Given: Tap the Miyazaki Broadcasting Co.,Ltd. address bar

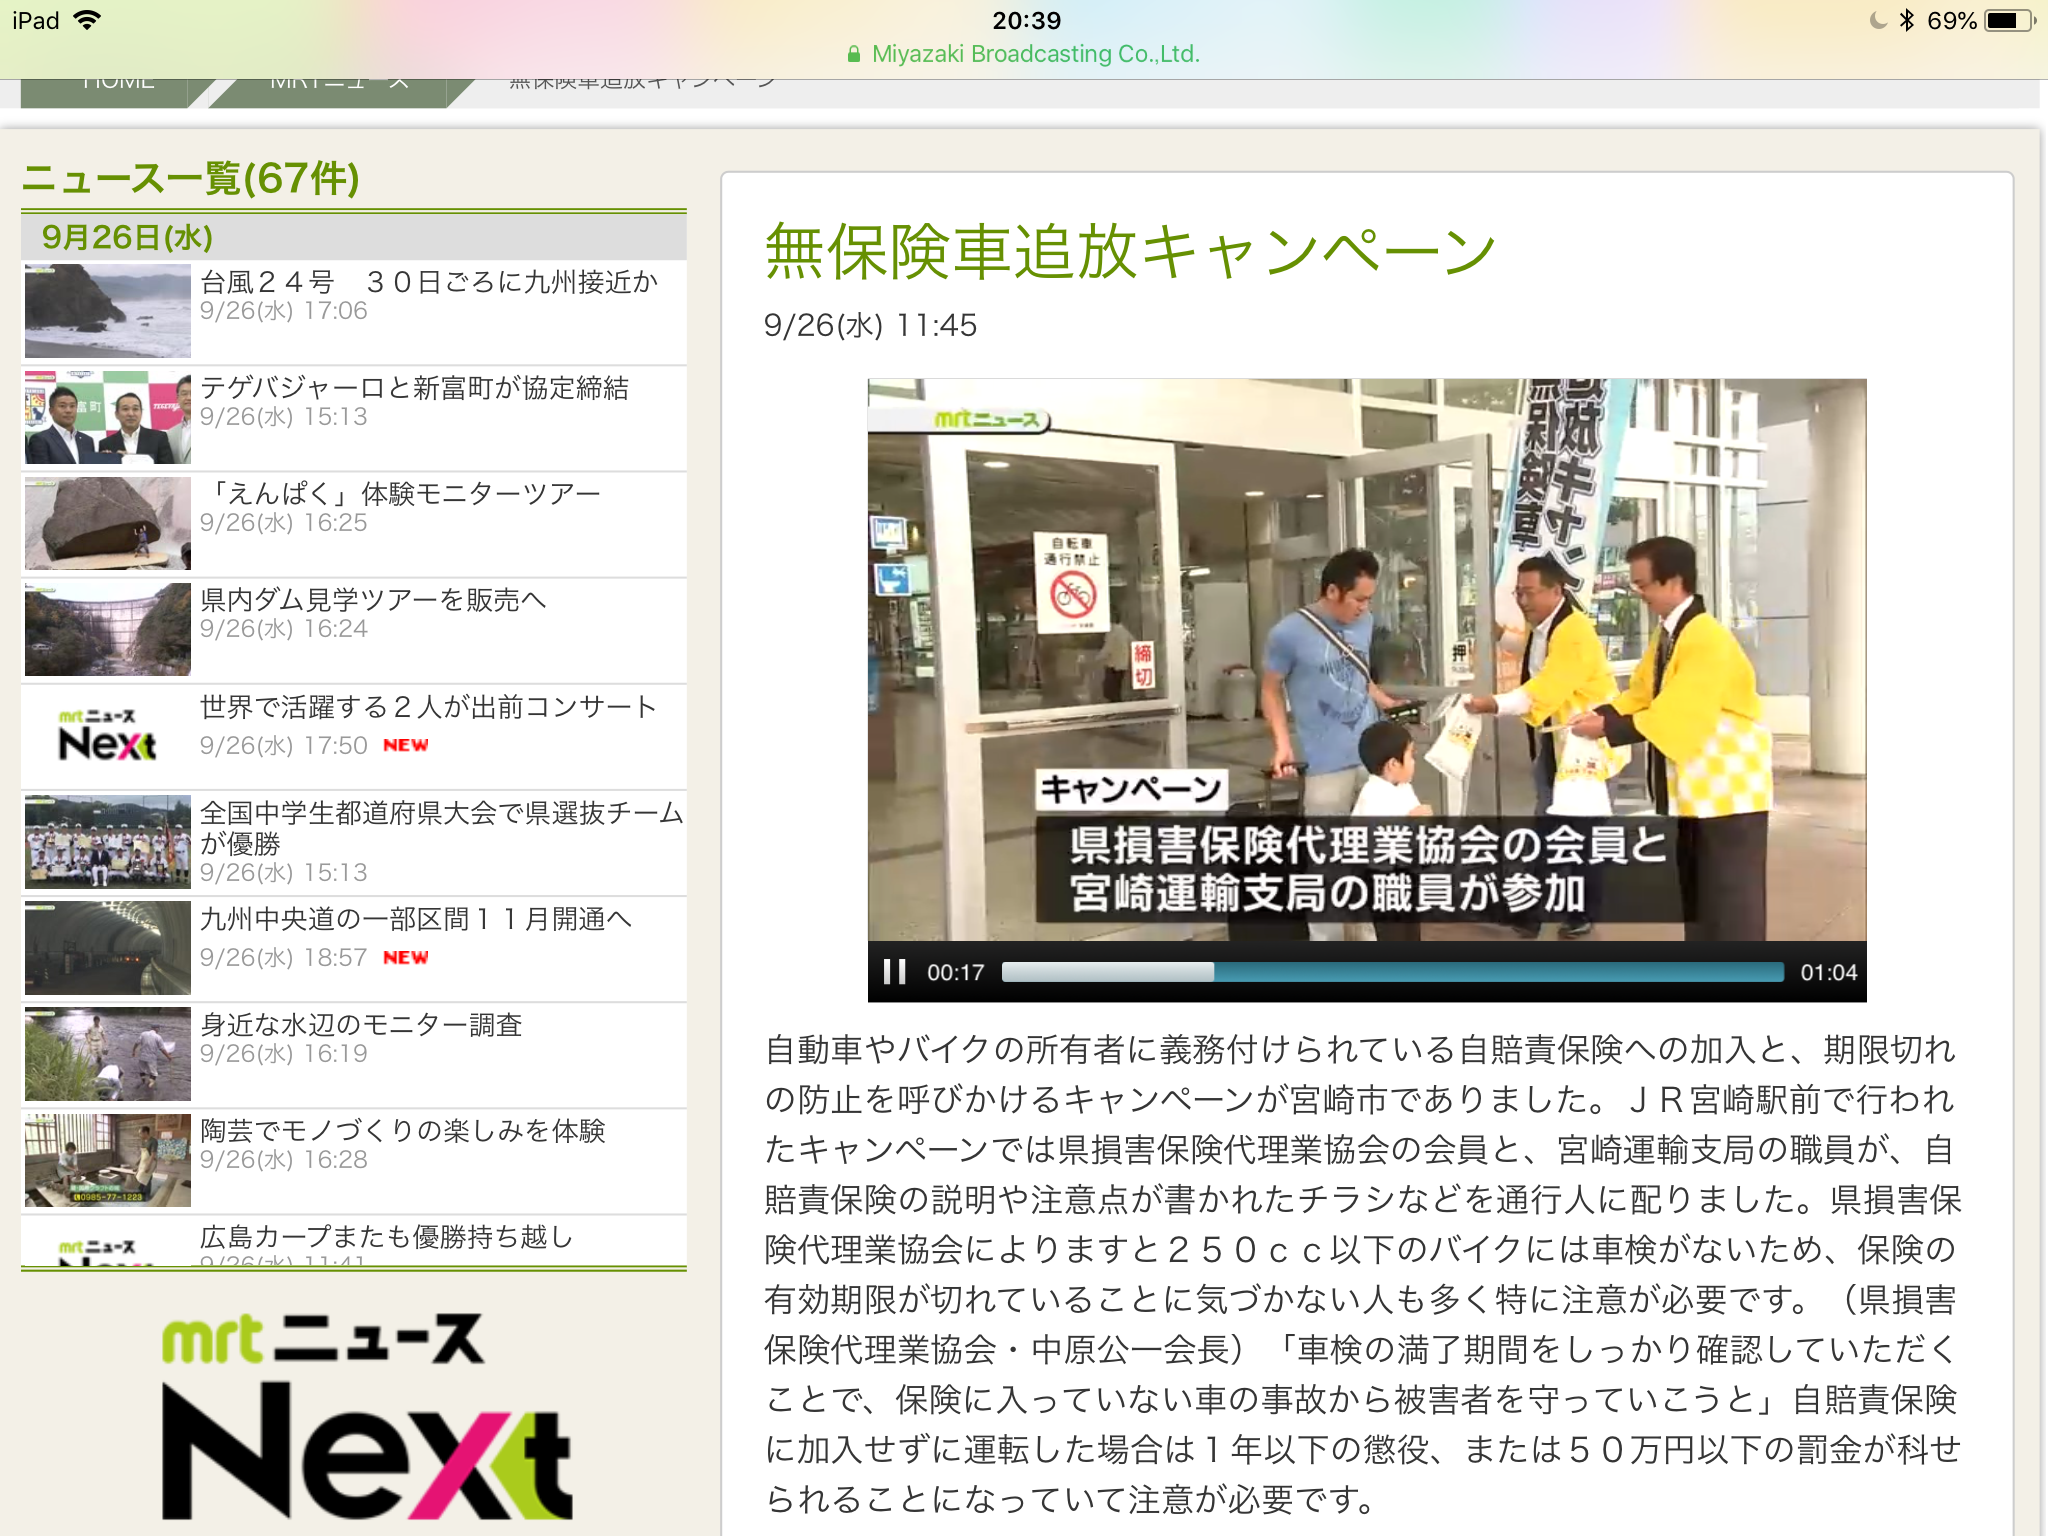Looking at the screenshot, I should click(x=1024, y=54).
